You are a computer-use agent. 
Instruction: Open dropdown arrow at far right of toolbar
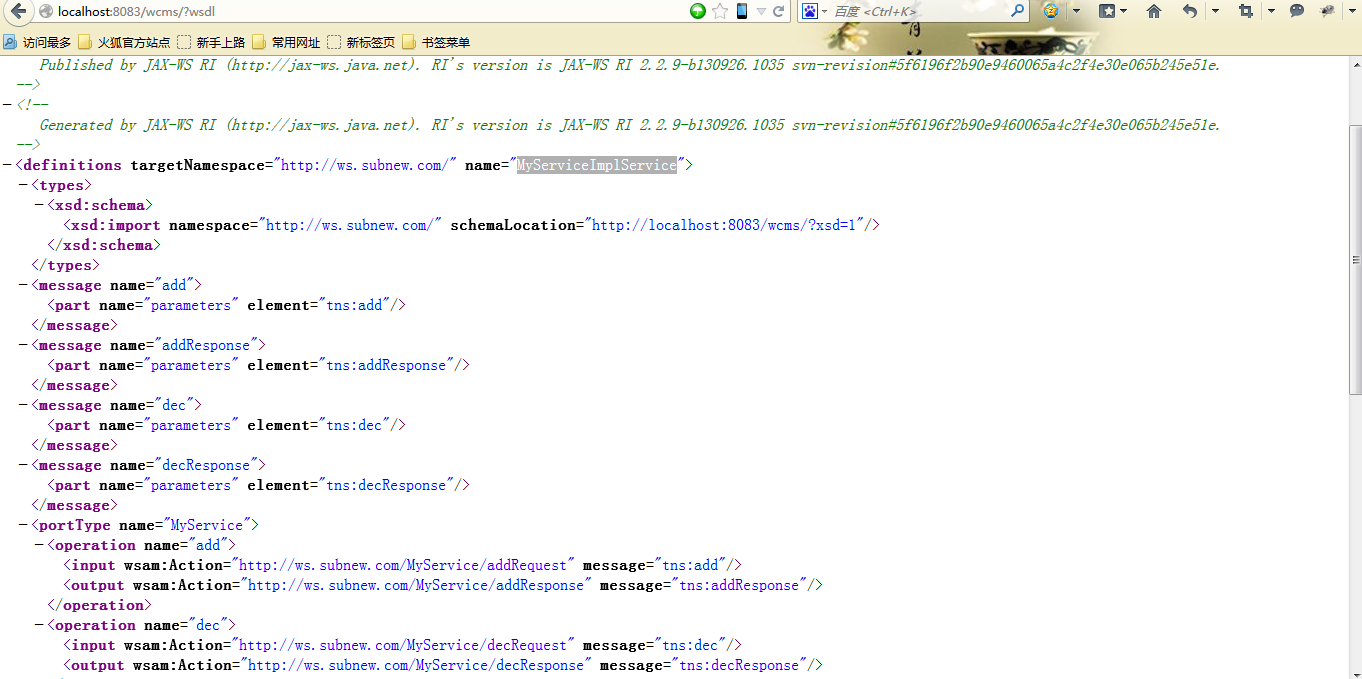click(x=1352, y=12)
